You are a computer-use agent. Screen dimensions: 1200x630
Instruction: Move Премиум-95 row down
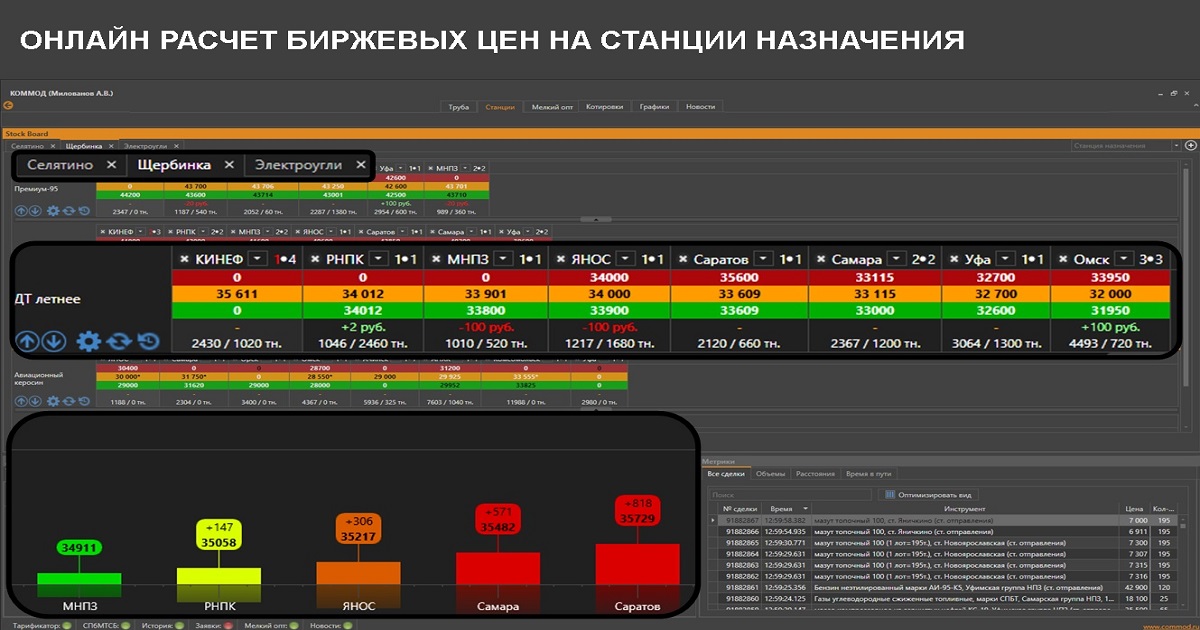point(35,211)
